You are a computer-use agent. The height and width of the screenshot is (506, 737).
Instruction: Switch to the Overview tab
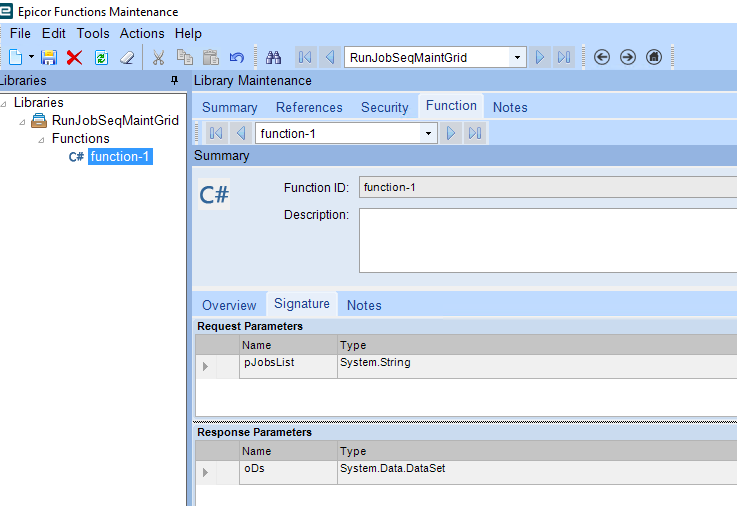[229, 305]
